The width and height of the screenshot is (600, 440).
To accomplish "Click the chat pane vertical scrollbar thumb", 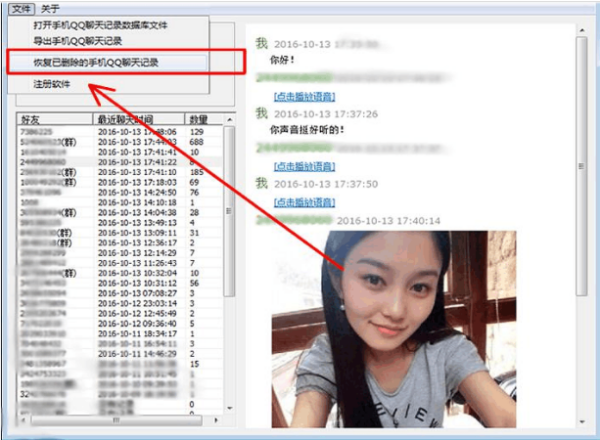I will [x=582, y=166].
